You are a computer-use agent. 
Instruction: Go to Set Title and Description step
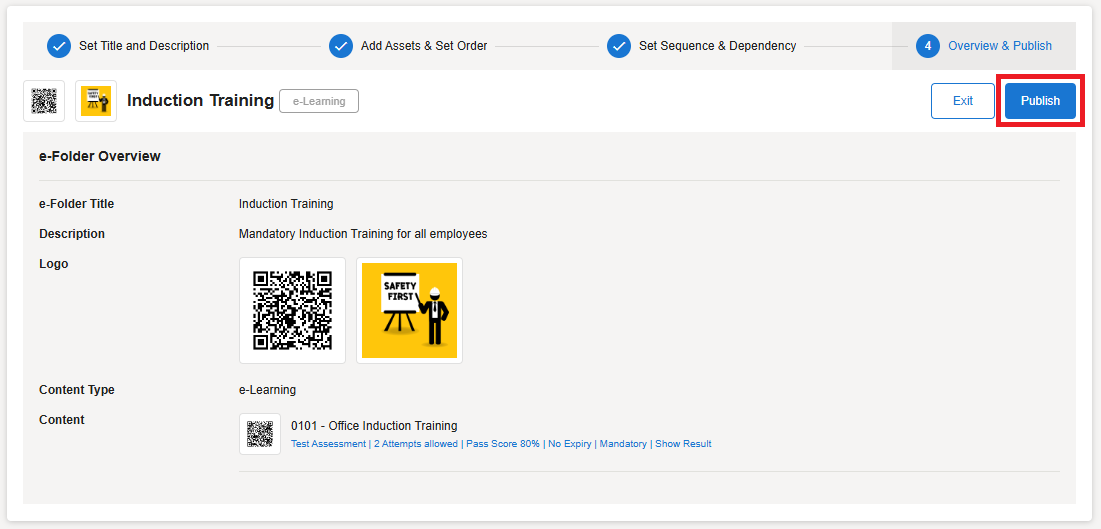pyautogui.click(x=144, y=46)
